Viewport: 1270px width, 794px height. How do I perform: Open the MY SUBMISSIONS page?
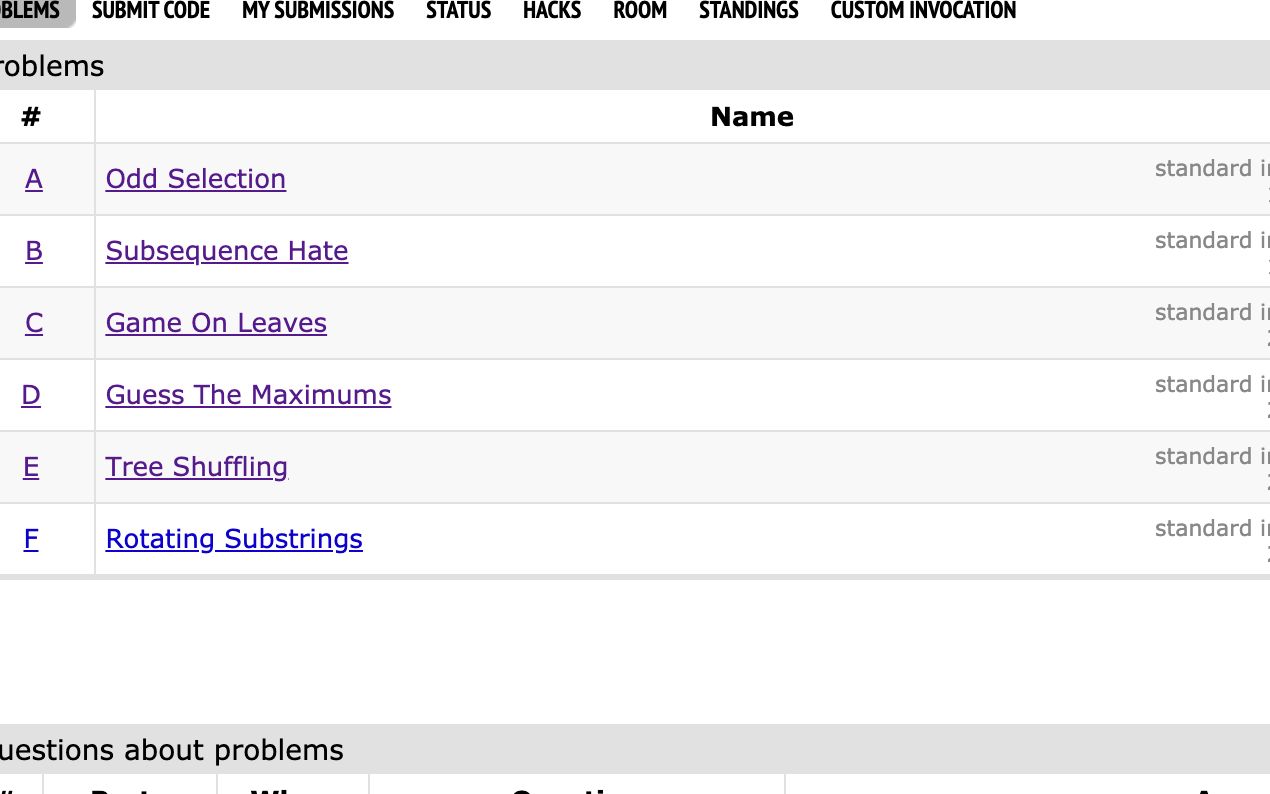coord(317,11)
